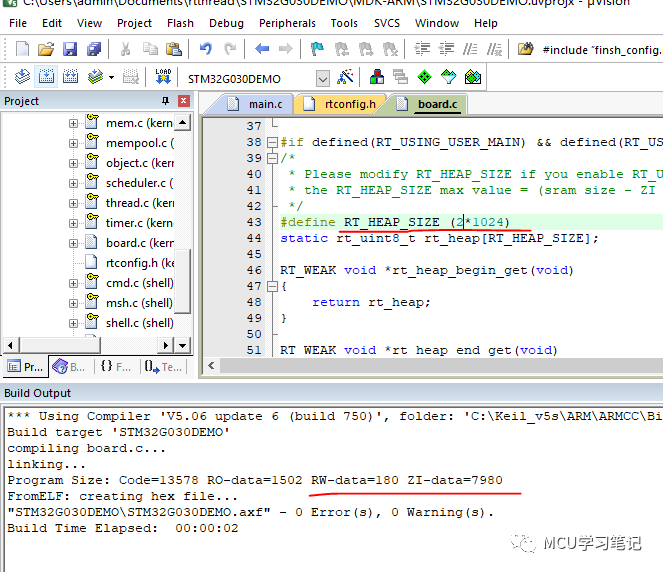The image size is (663, 572).
Task: Open the Peripherals menu
Action: (287, 23)
